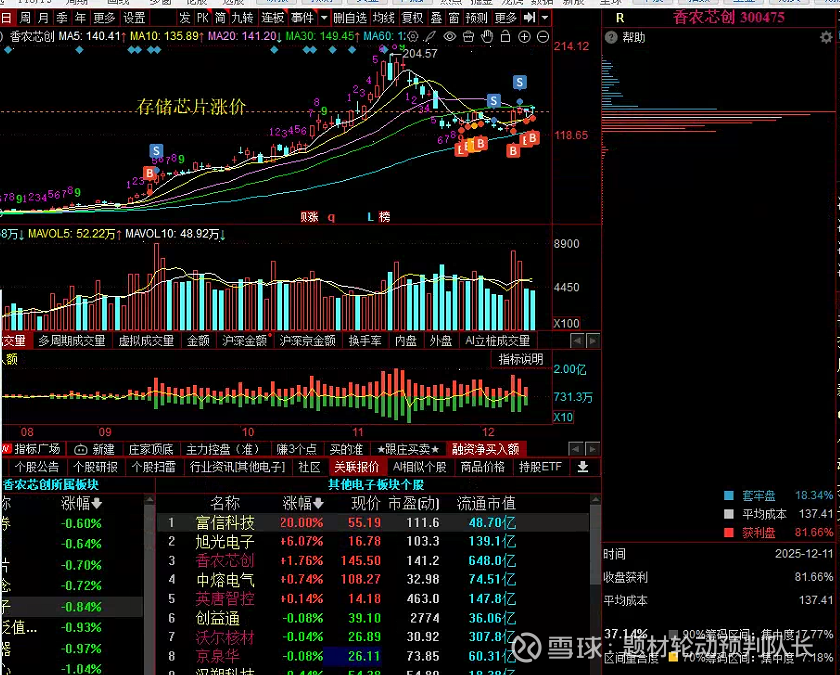Select AI立桩成交量 indicator tab
The width and height of the screenshot is (840, 675).
(498, 341)
